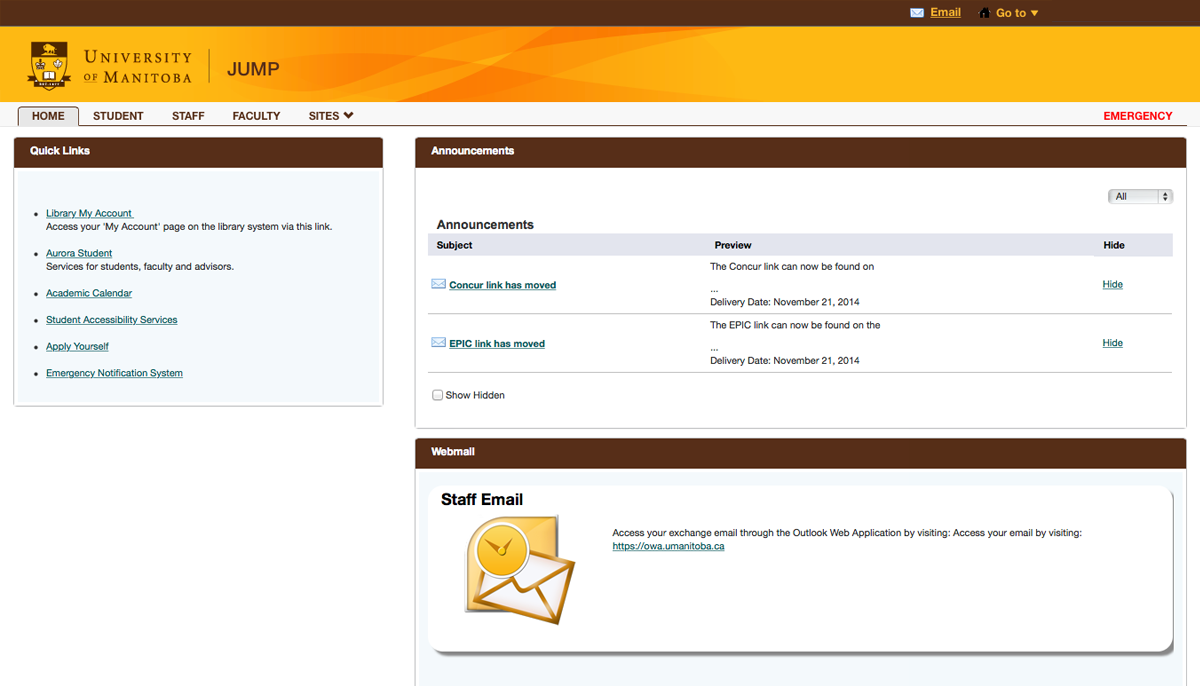The width and height of the screenshot is (1200, 686).
Task: Toggle the Show Hidden checkbox
Action: click(437, 395)
